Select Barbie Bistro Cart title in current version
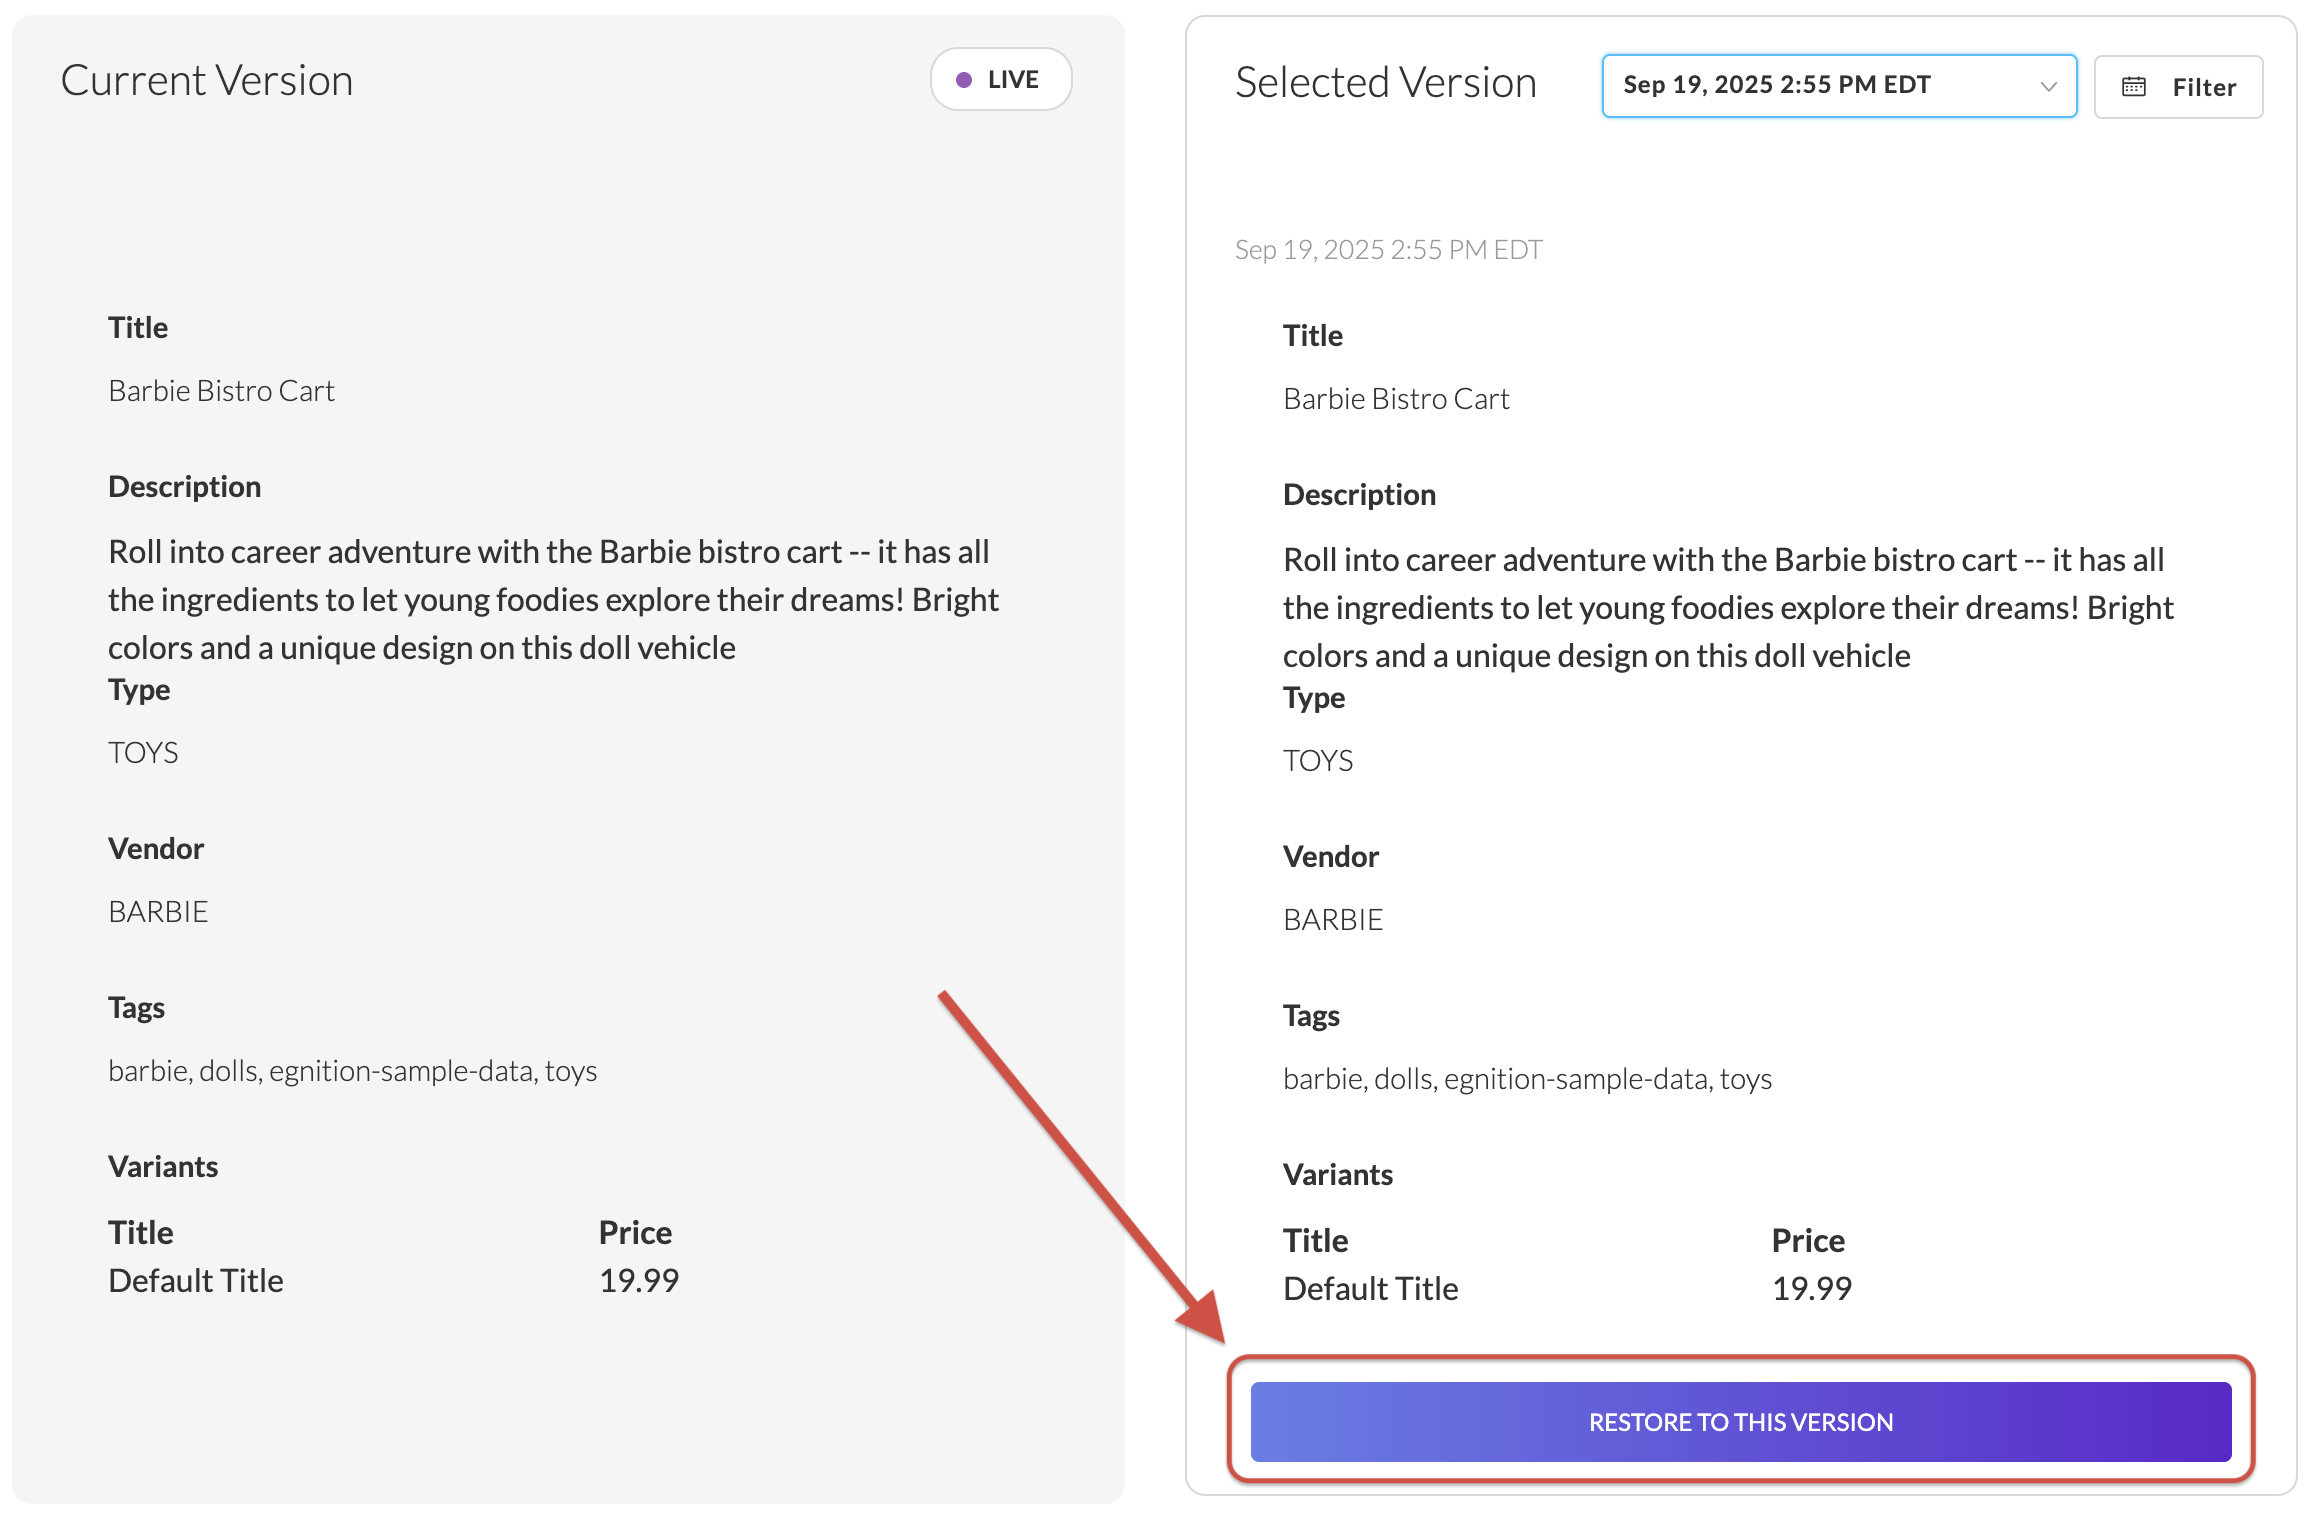The image size is (2316, 1516). 221,391
